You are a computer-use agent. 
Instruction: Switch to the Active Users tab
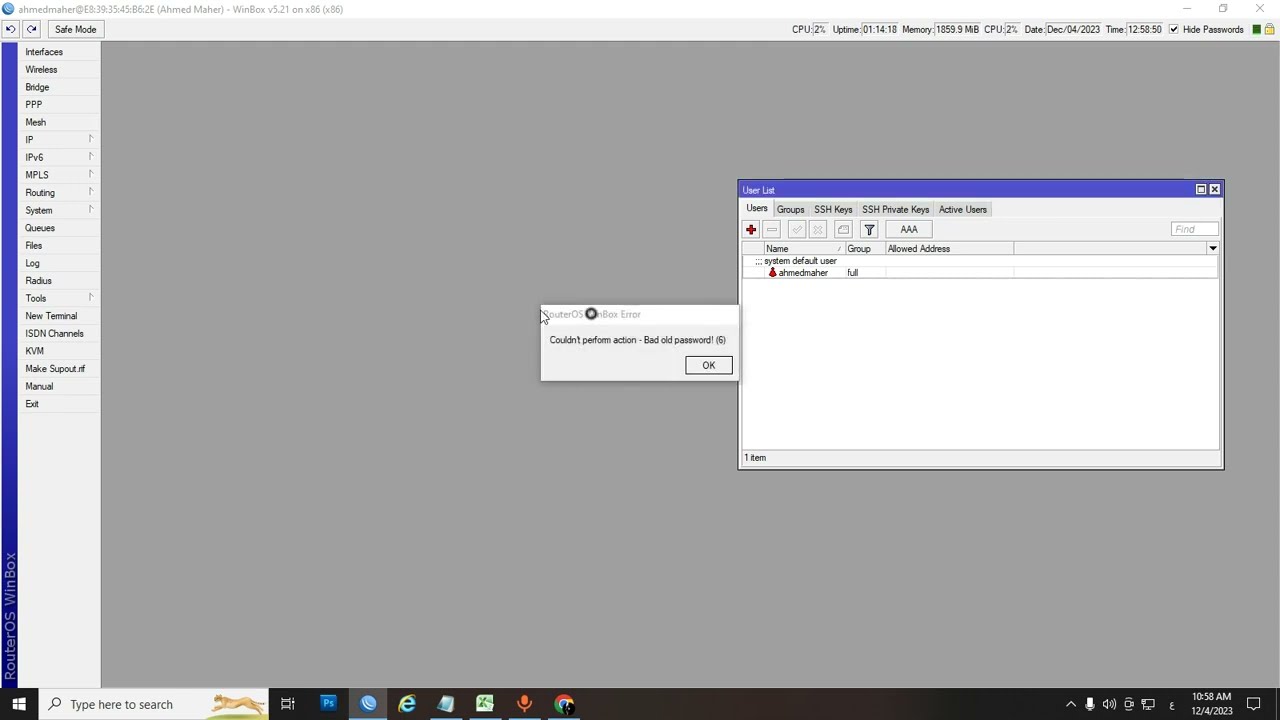pos(963,209)
